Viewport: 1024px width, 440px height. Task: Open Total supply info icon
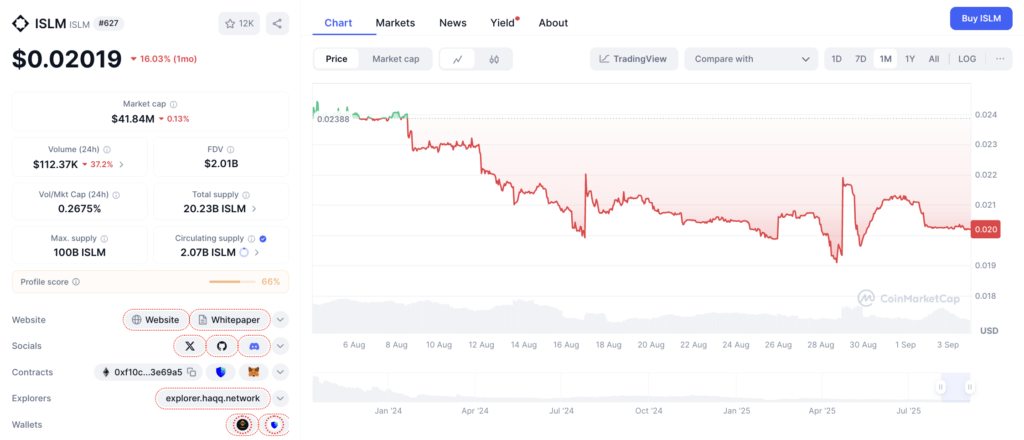pos(245,195)
